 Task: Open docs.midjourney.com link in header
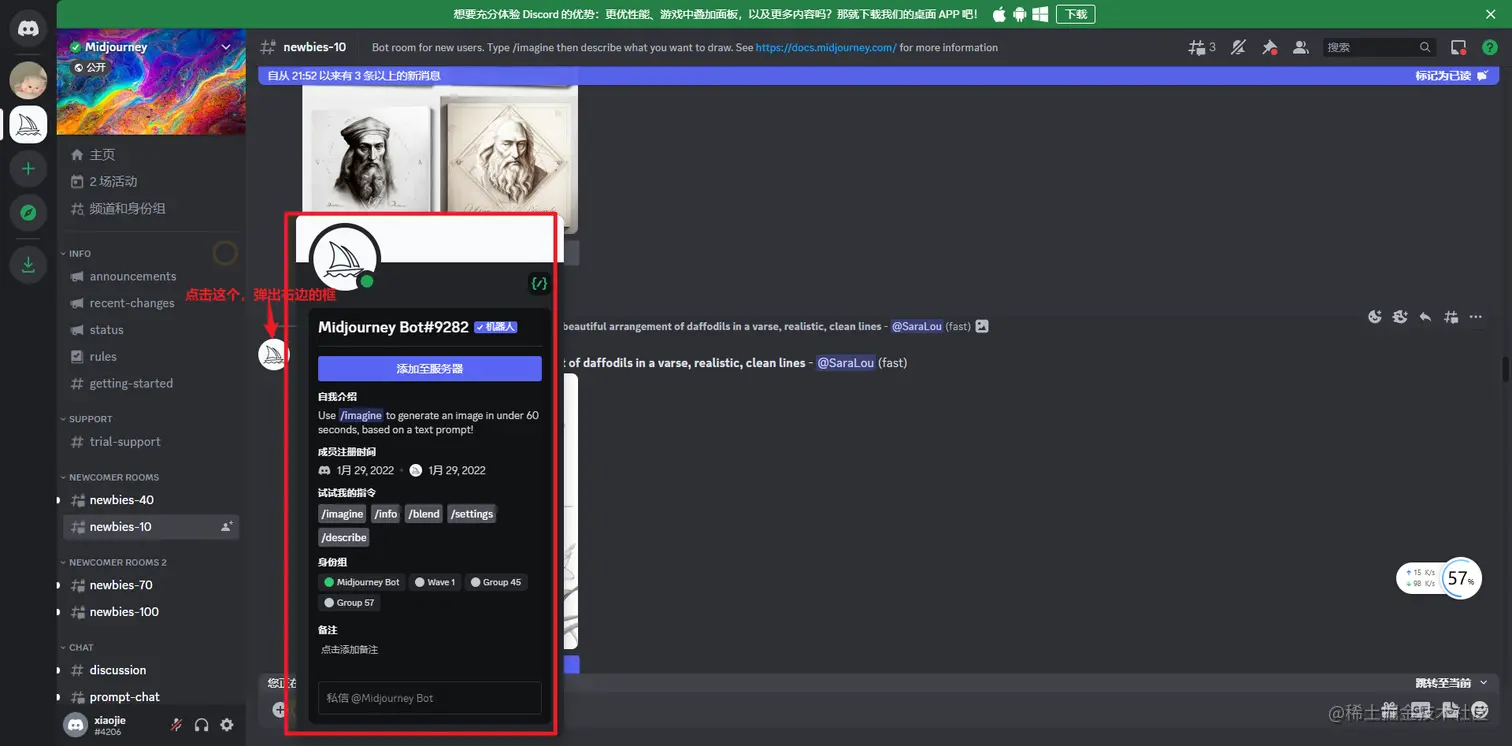click(x=826, y=47)
